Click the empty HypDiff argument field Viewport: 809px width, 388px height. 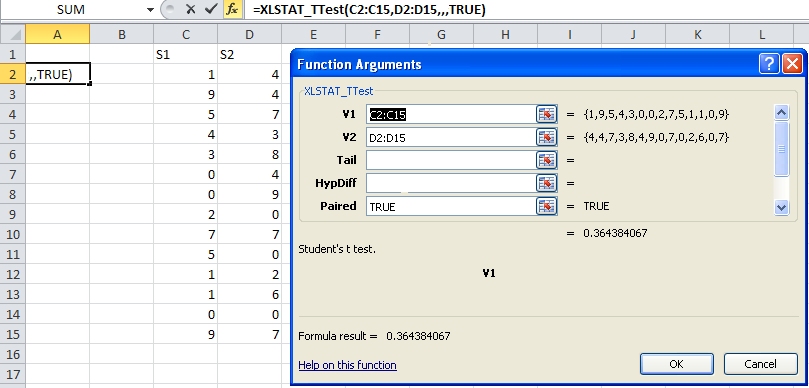click(x=451, y=183)
